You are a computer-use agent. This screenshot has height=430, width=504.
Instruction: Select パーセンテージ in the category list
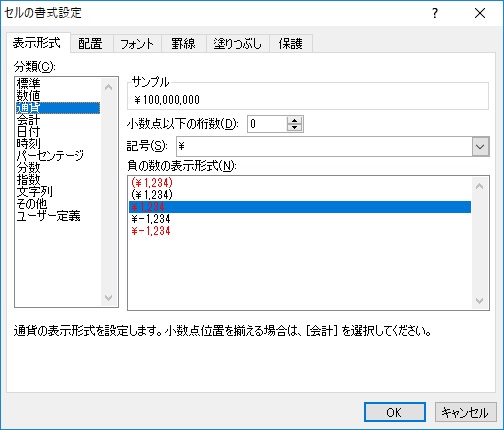pos(58,156)
